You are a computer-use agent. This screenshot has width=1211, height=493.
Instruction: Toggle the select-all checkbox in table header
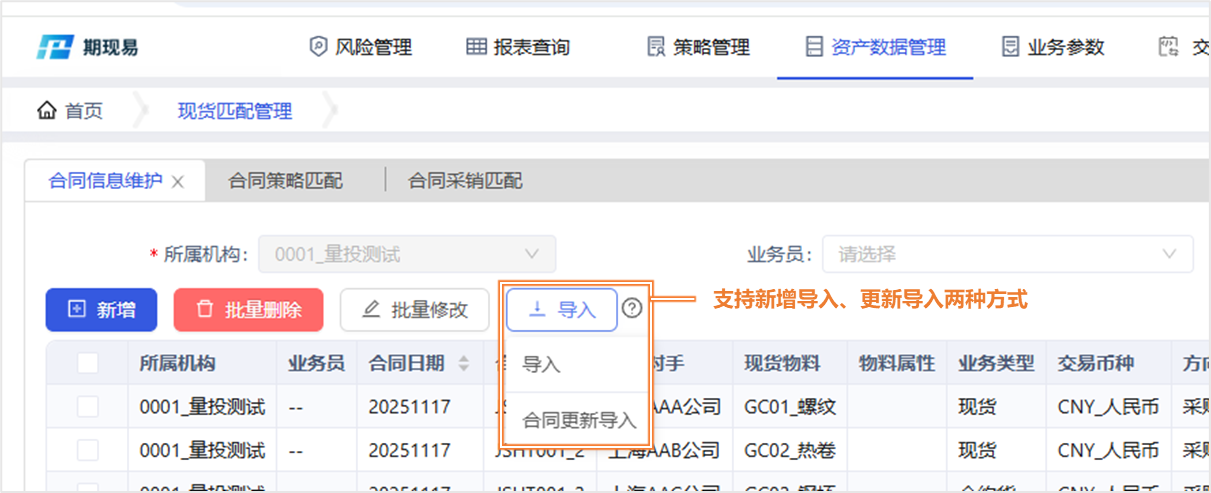(x=88, y=363)
